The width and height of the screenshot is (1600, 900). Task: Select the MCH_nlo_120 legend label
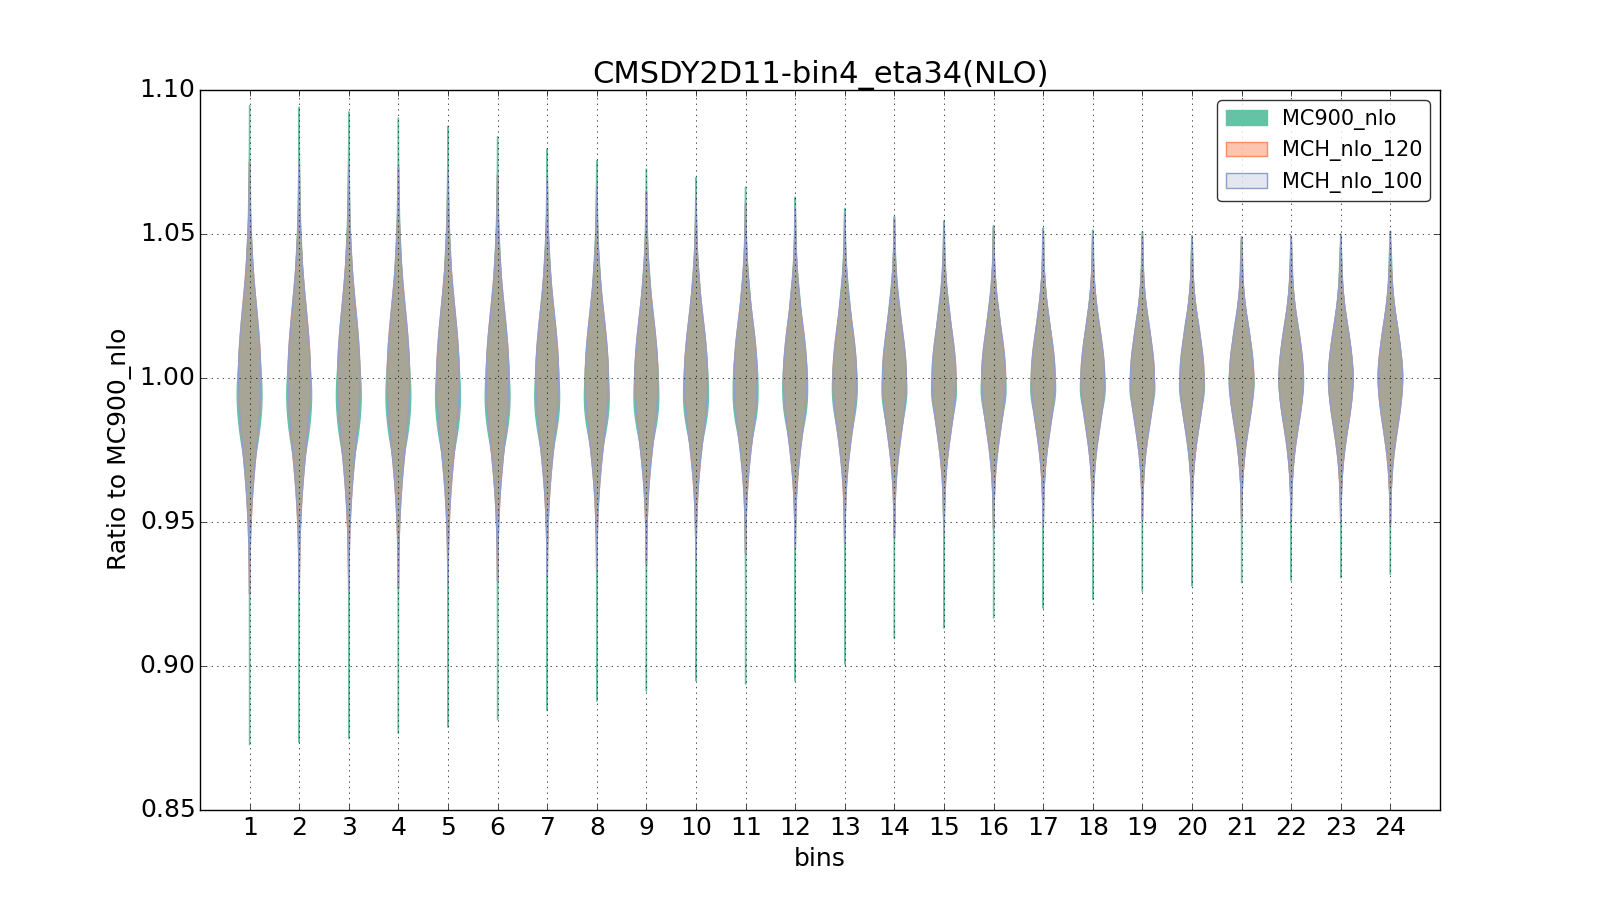tap(1352, 150)
